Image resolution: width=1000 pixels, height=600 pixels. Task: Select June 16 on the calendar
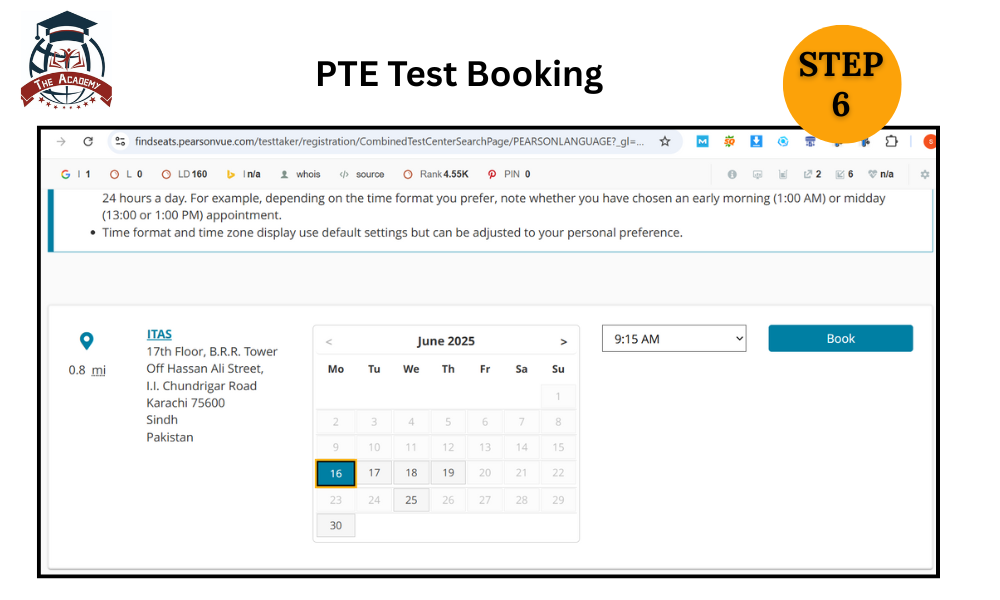(336, 473)
